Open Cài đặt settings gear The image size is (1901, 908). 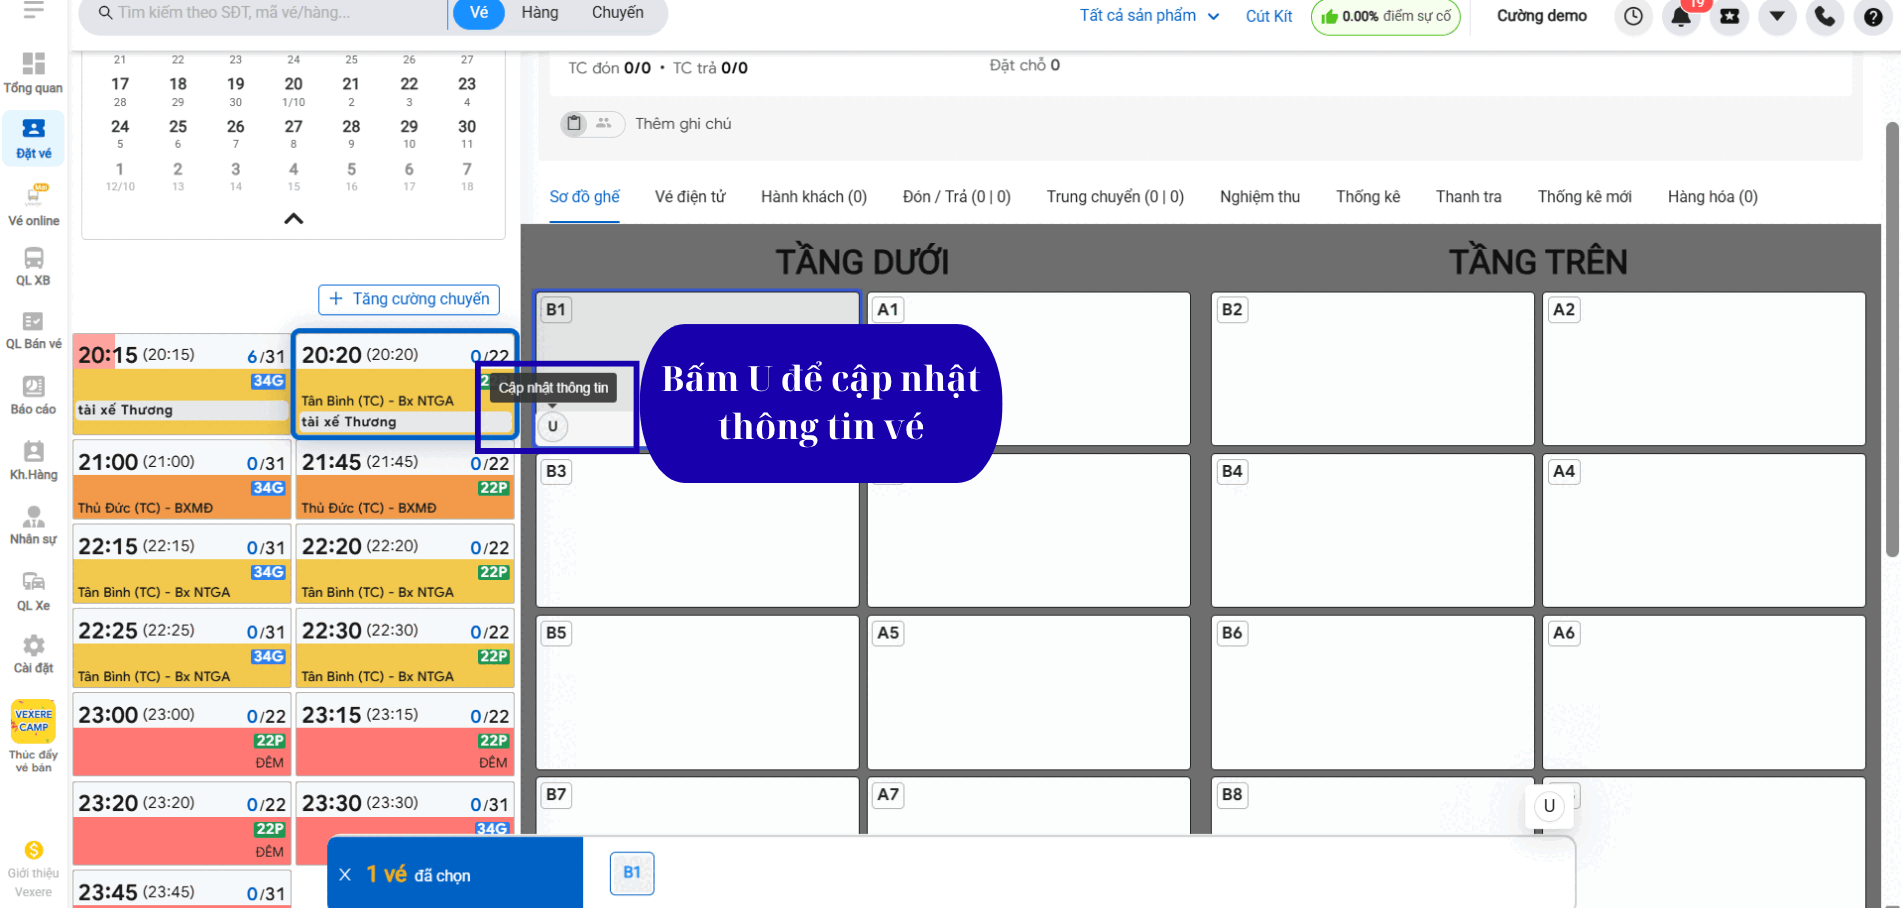pyautogui.click(x=33, y=653)
